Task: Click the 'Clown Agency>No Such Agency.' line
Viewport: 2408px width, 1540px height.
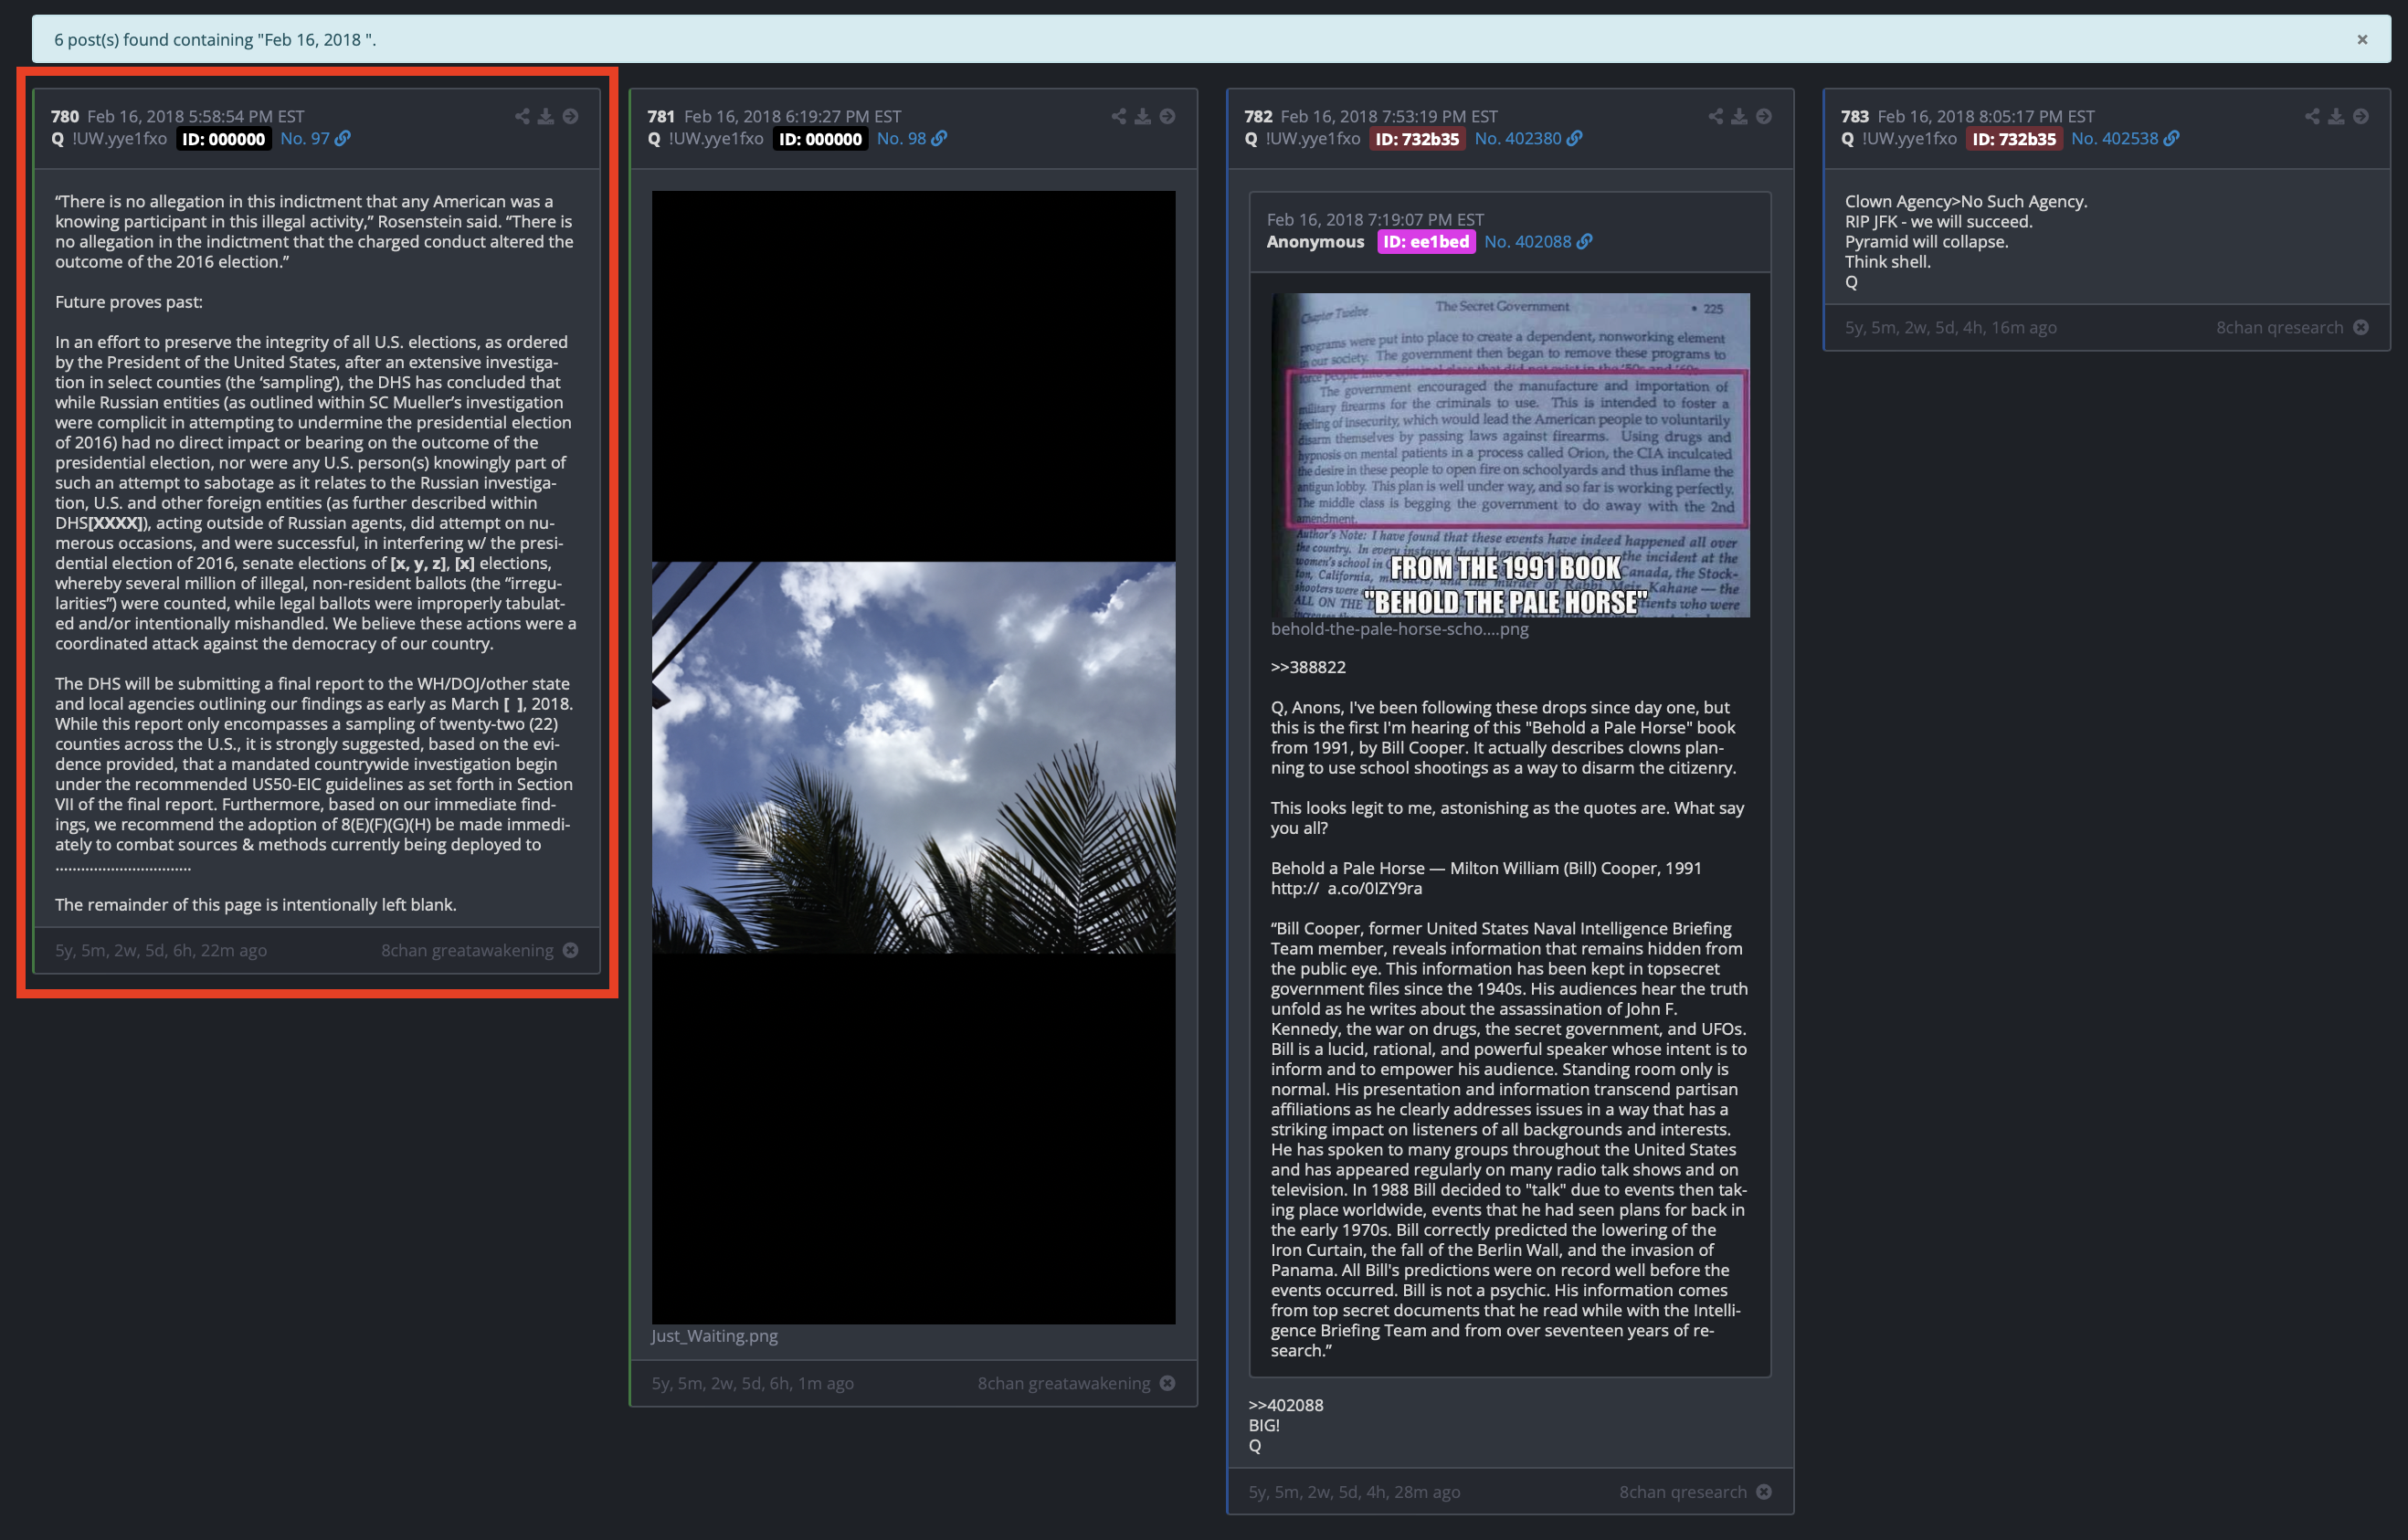Action: (1966, 201)
